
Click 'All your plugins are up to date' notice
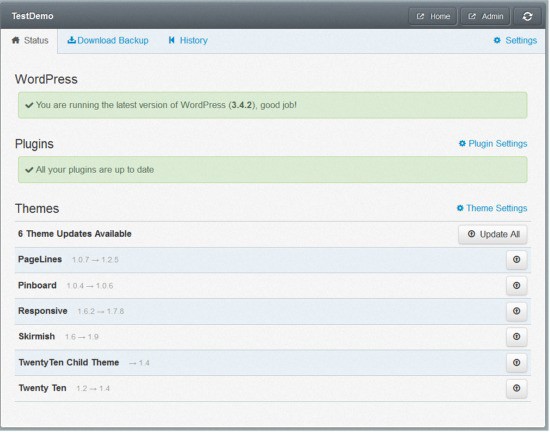tap(273, 170)
